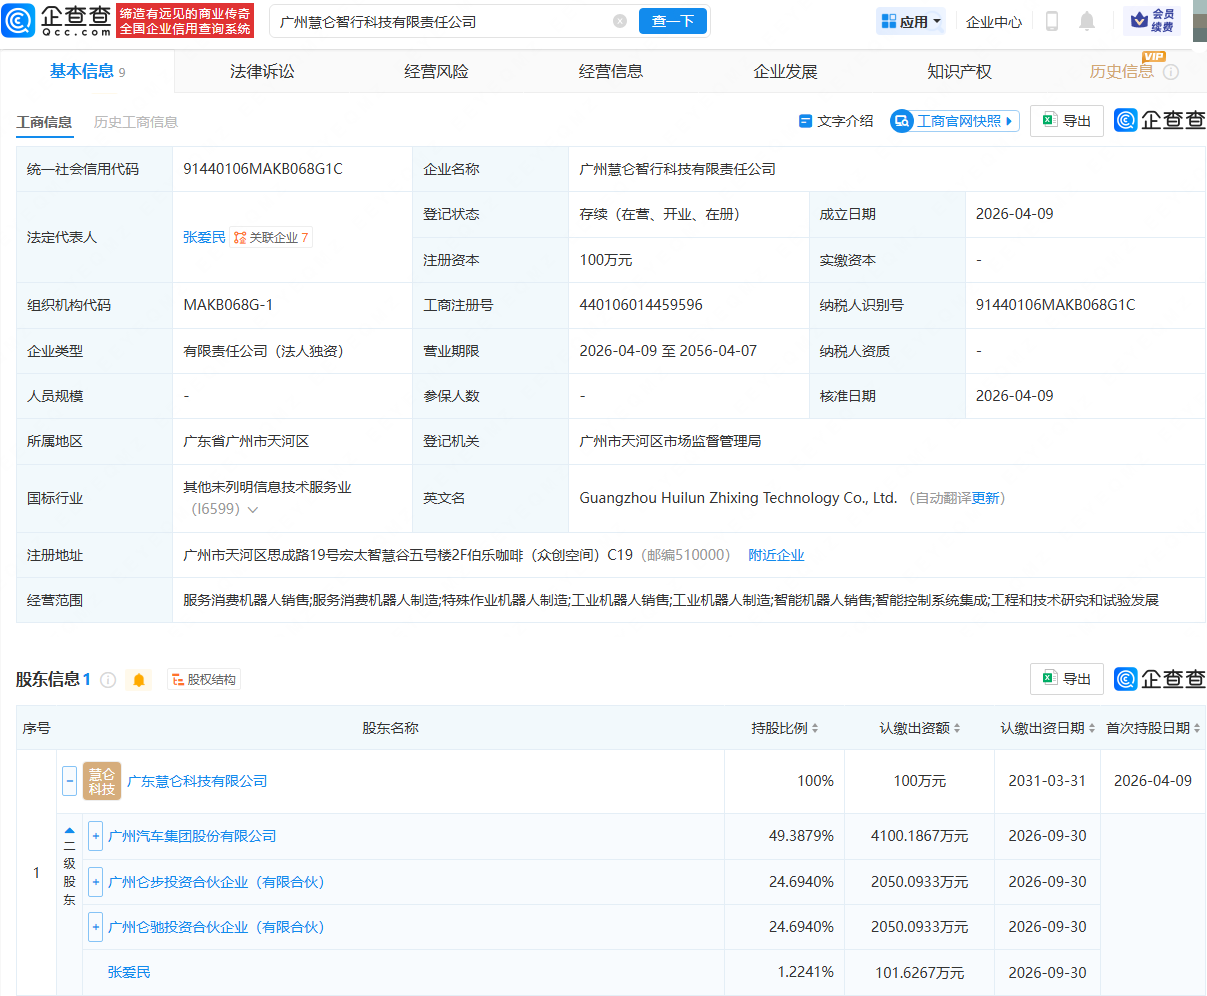Collapse the 广东慧仑科技有限公司 shareholder tree

tap(68, 781)
